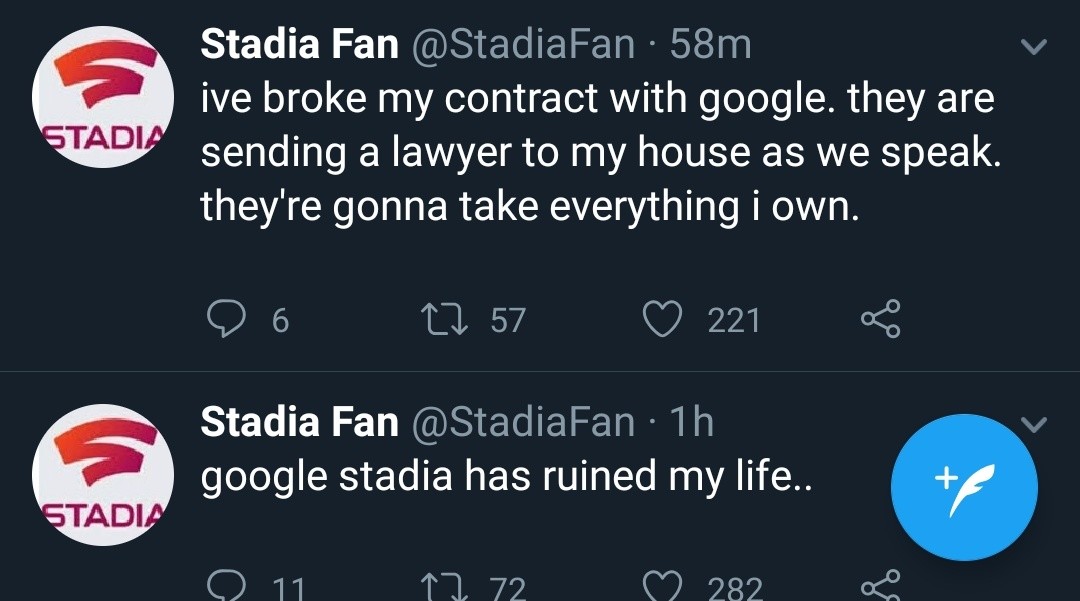Open Stadia avatar on second tweet

pos(104,475)
